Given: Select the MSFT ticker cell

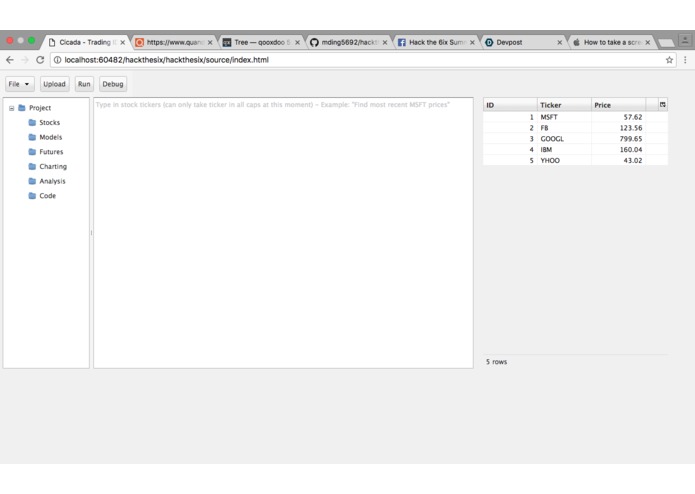Looking at the screenshot, I should (564, 117).
